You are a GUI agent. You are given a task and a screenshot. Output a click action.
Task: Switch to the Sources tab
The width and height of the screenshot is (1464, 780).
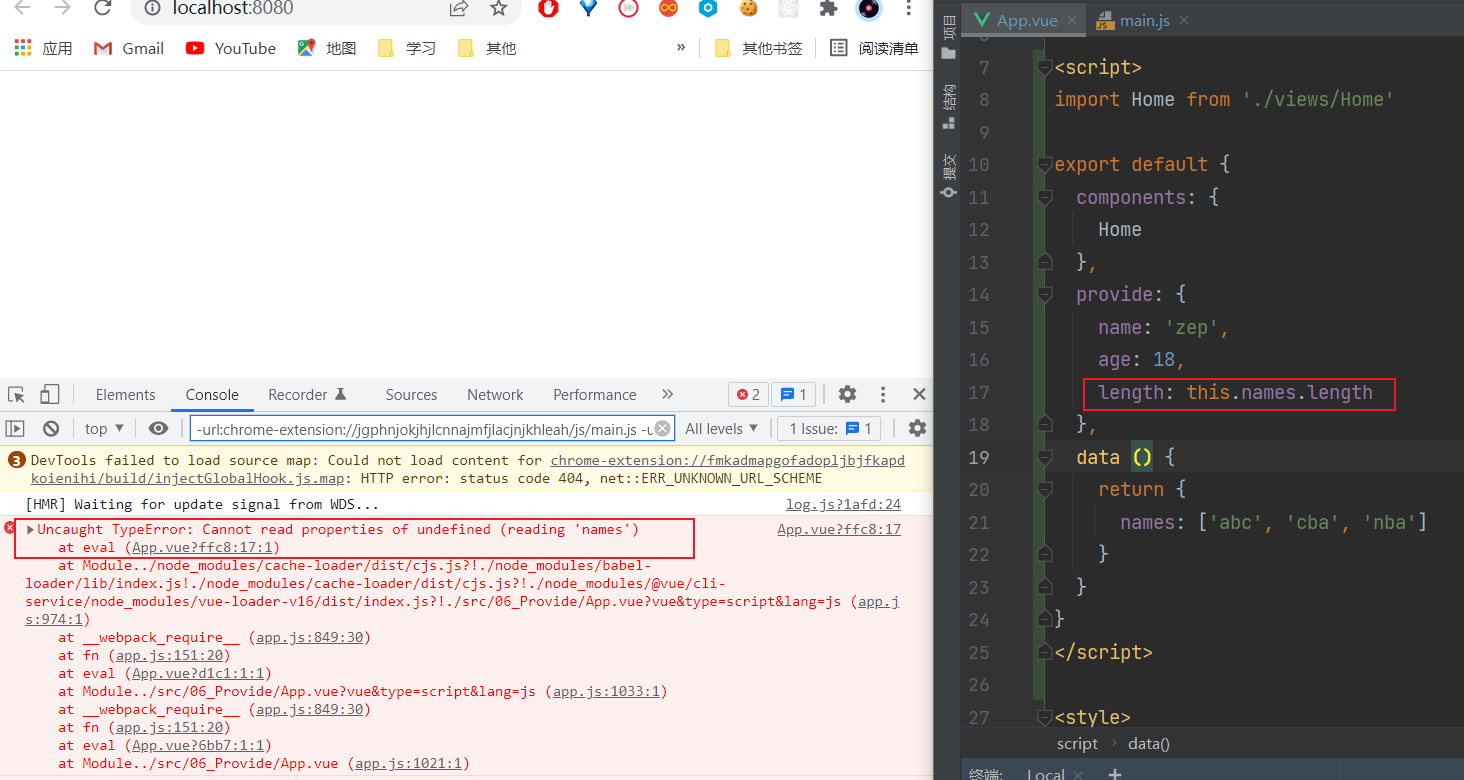coord(411,394)
